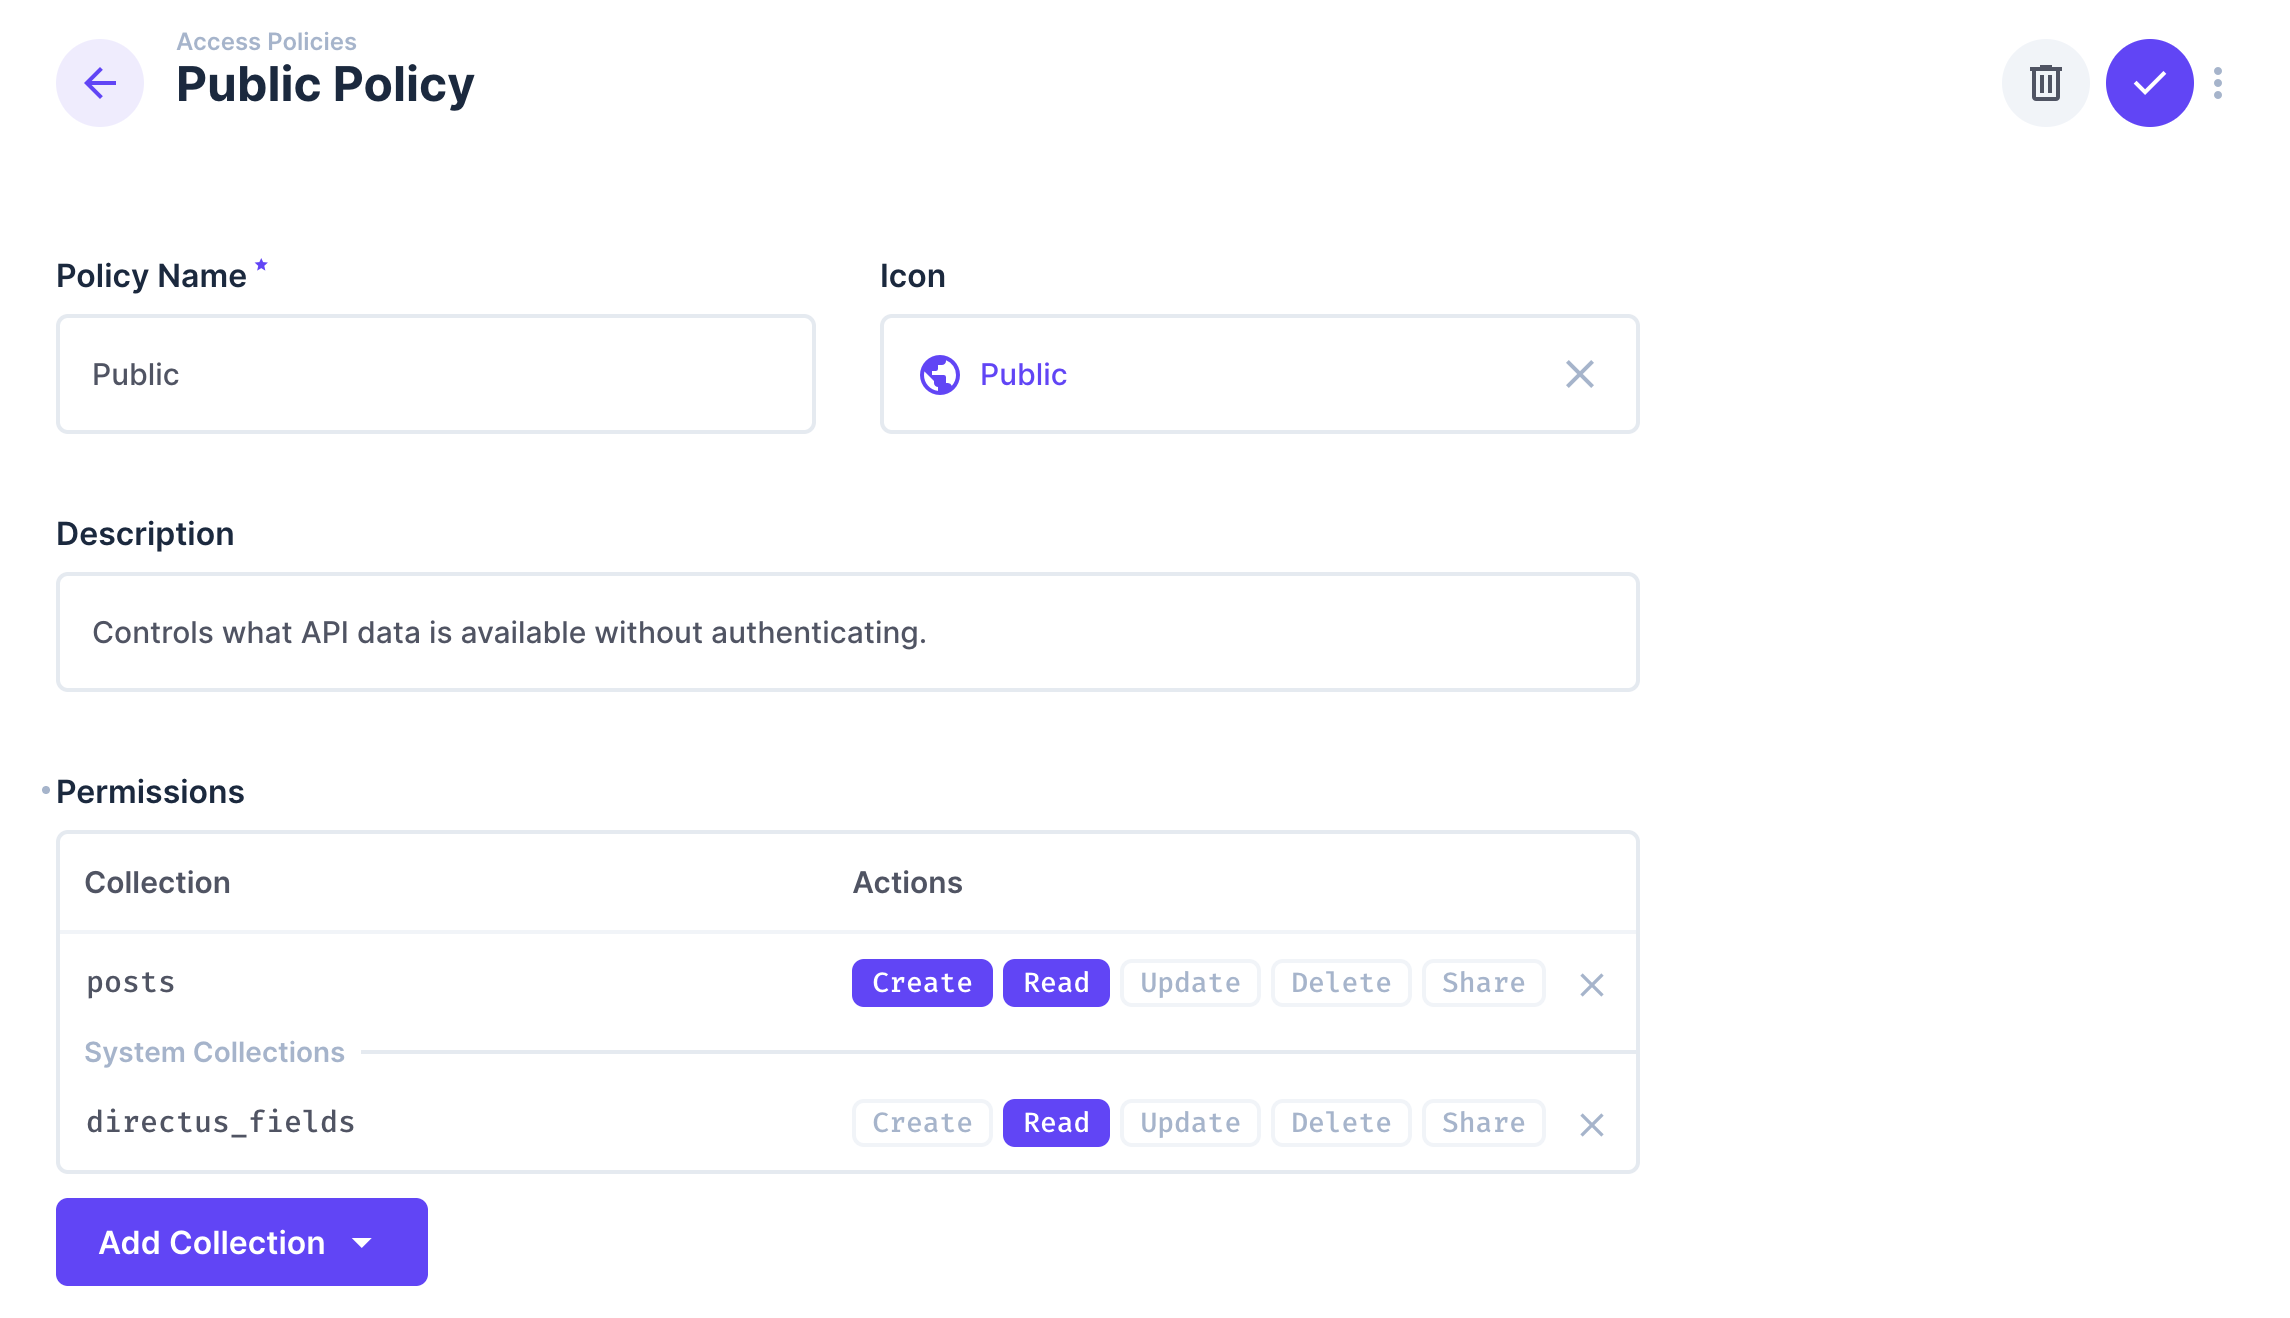This screenshot has height=1318, width=2290.
Task: Click the globe icon in the Icon field
Action: pyautogui.click(x=938, y=374)
